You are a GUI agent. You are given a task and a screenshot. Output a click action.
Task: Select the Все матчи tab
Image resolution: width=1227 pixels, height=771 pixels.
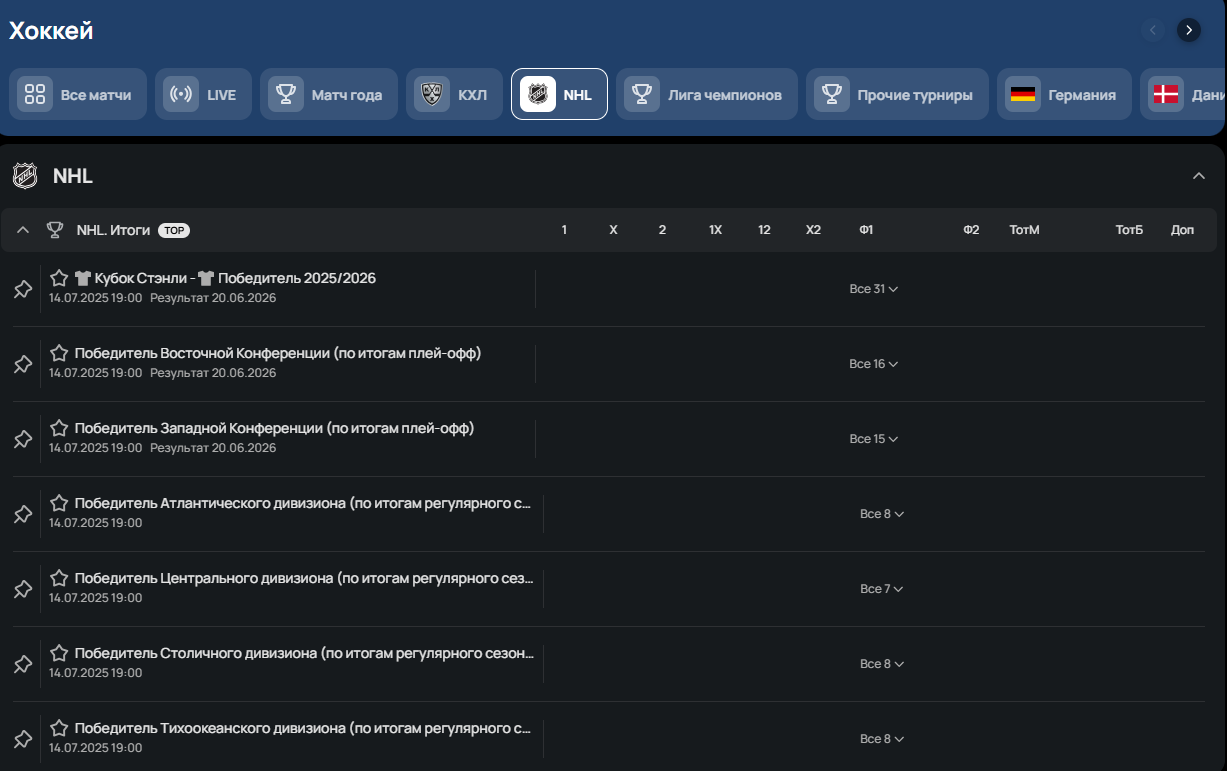click(78, 94)
